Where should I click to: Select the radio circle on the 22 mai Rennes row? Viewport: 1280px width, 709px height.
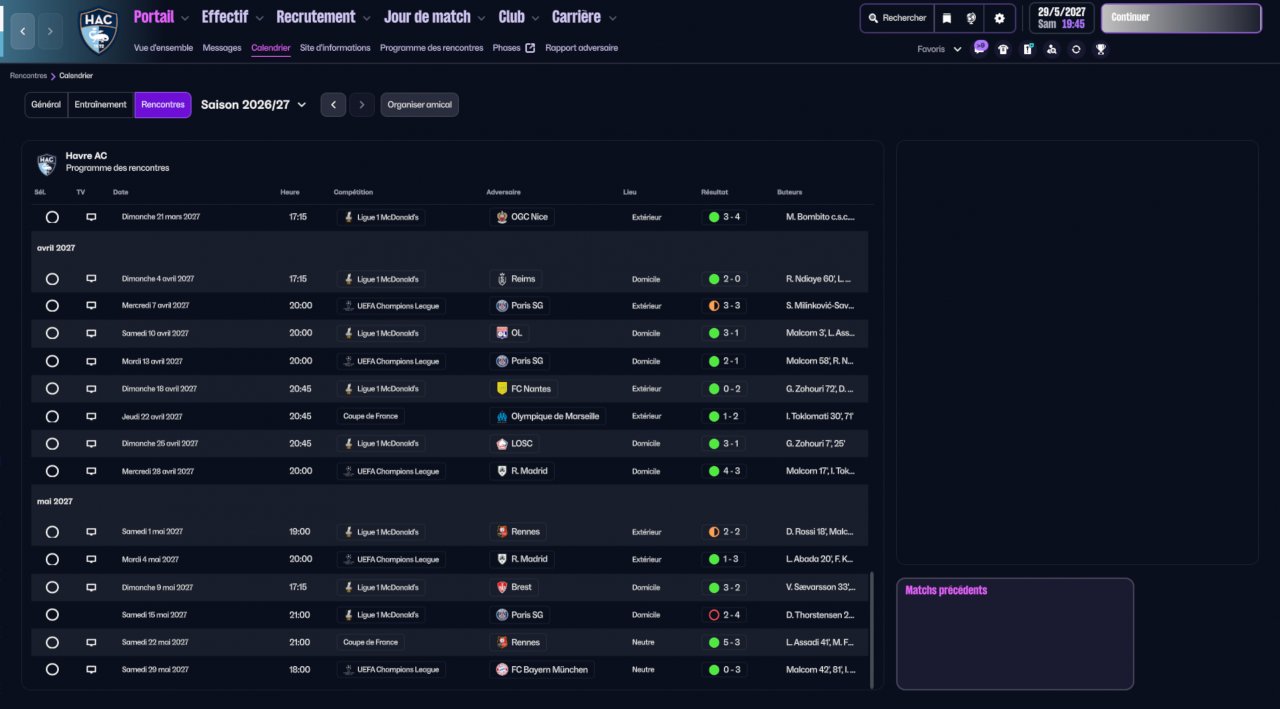pos(52,642)
